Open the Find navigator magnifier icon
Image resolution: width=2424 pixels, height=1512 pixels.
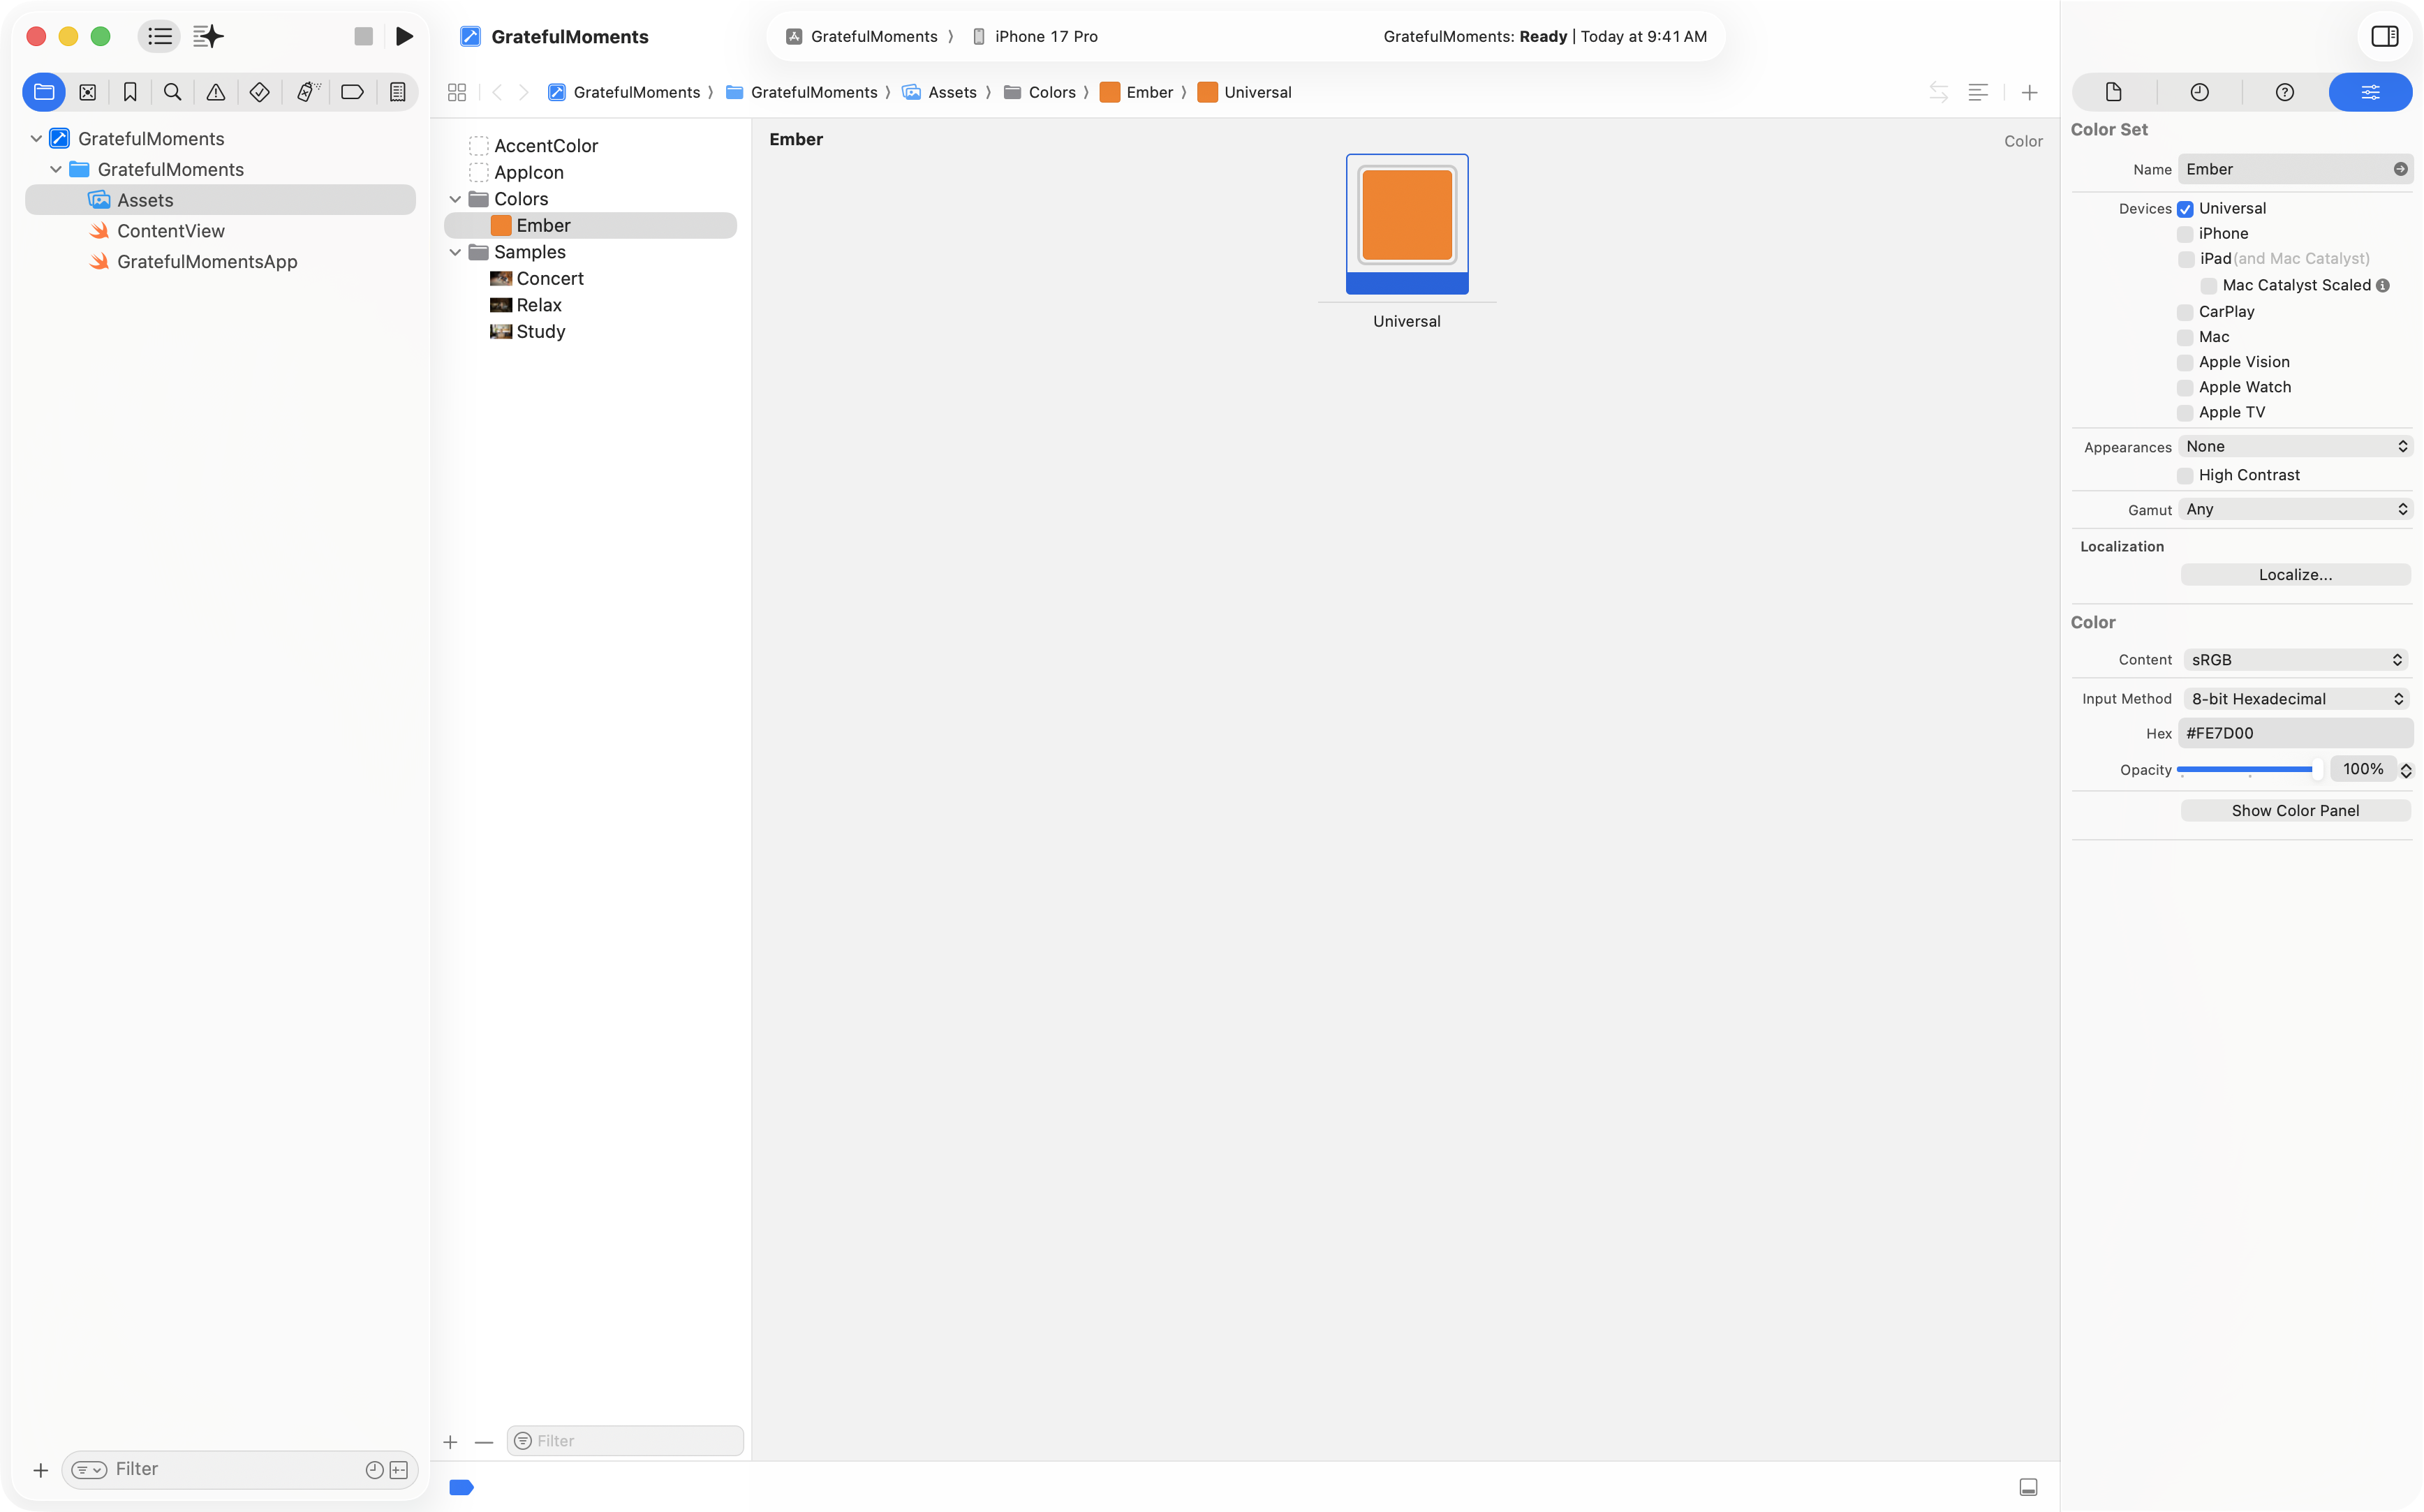click(173, 92)
